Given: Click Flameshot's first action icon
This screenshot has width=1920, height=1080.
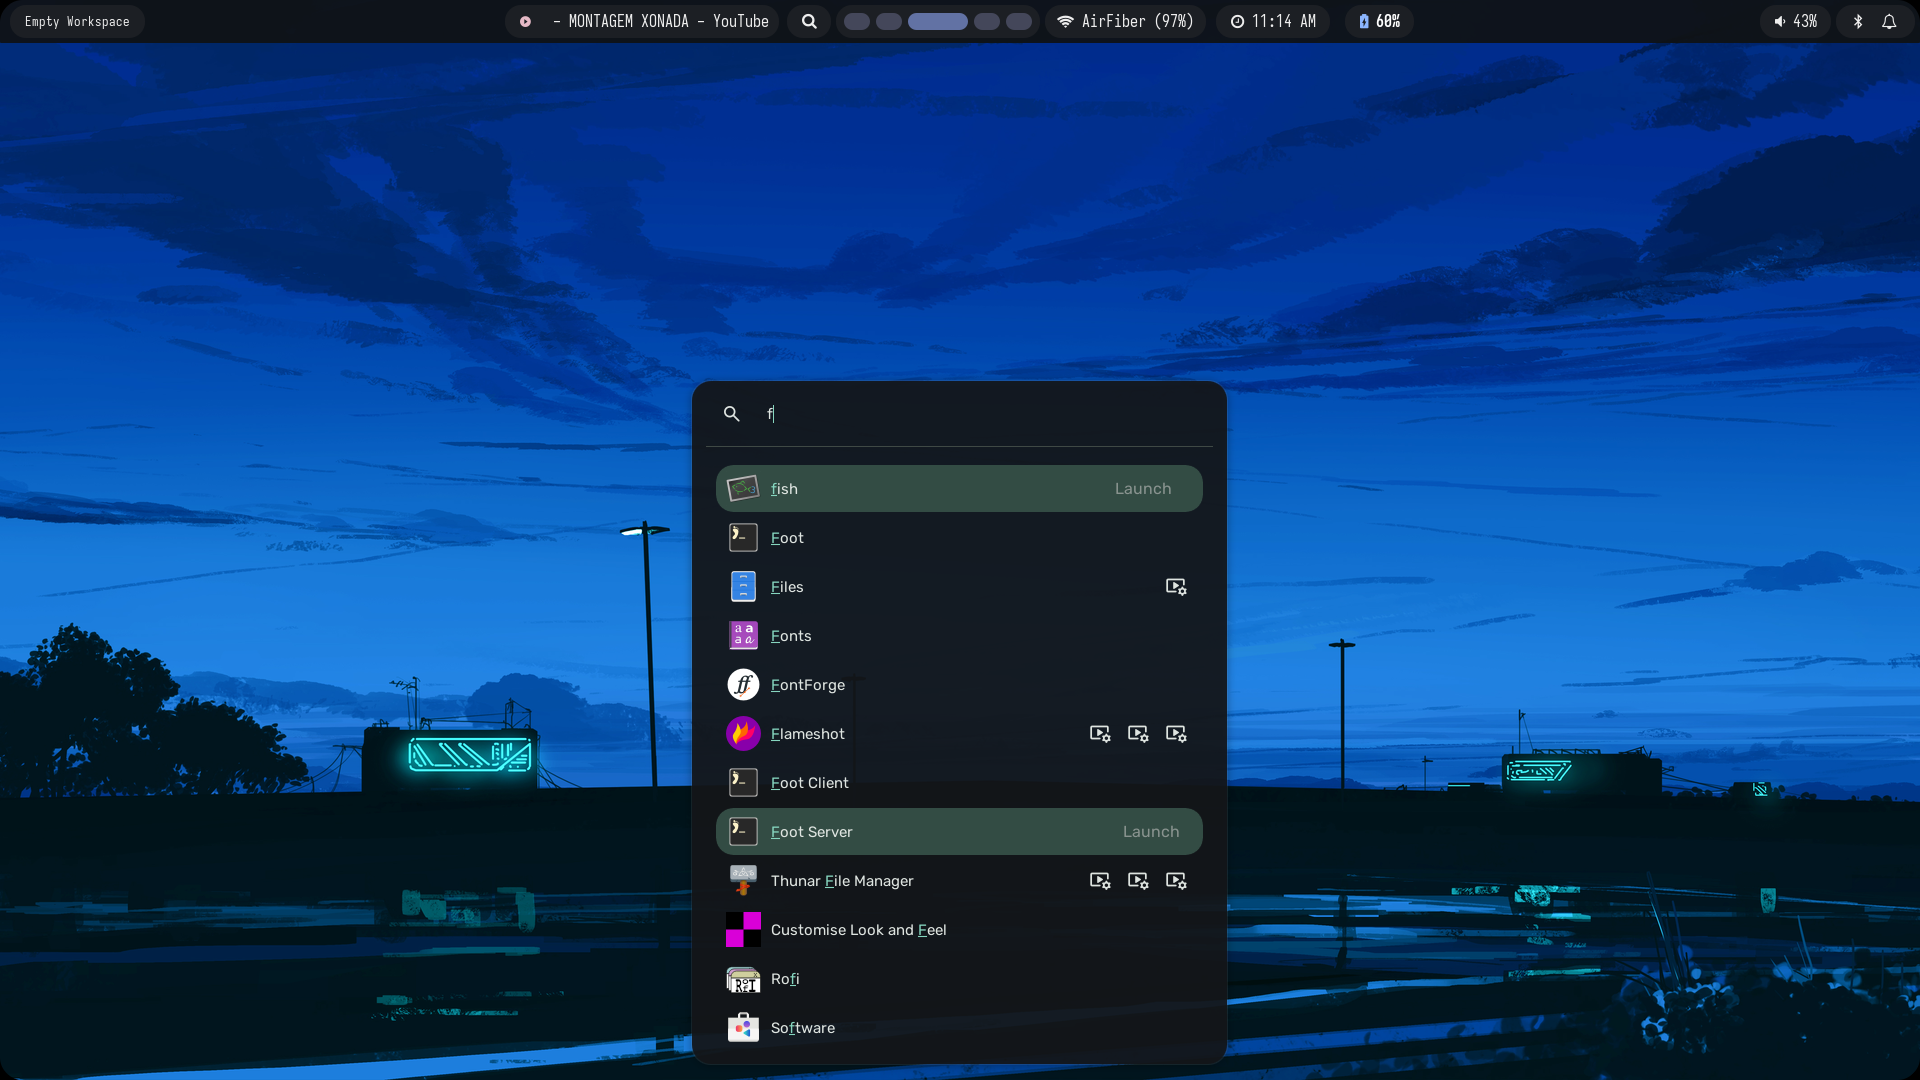Looking at the screenshot, I should click(1100, 734).
